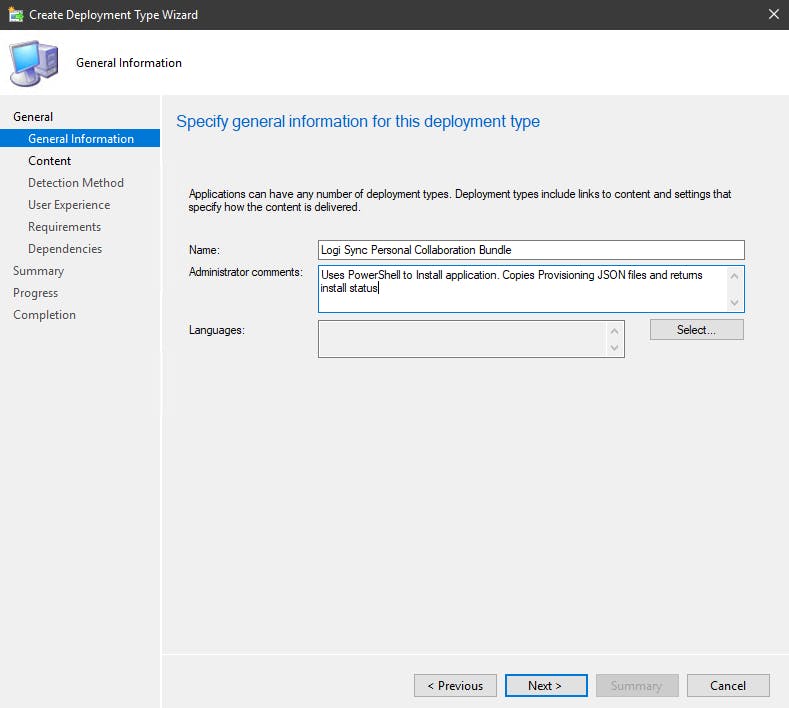Click the General section heading
The height and width of the screenshot is (708, 789).
[33, 117]
